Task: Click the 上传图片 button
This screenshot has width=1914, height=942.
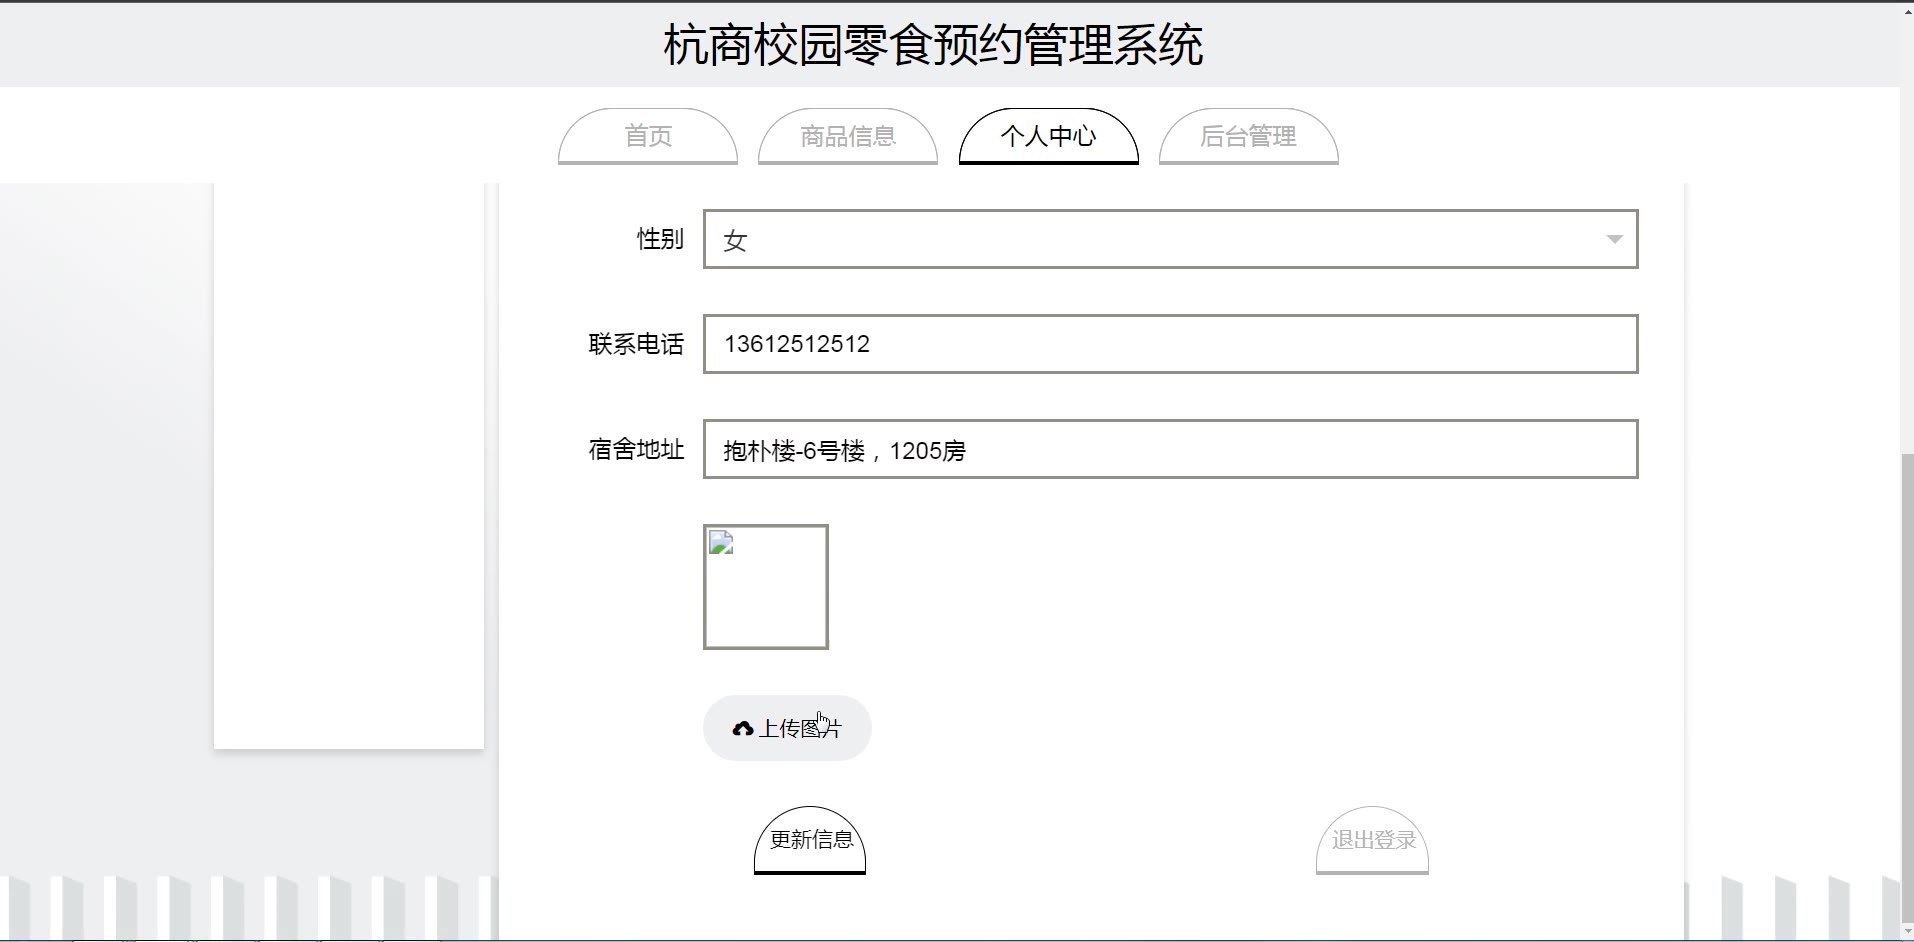Action: (787, 728)
